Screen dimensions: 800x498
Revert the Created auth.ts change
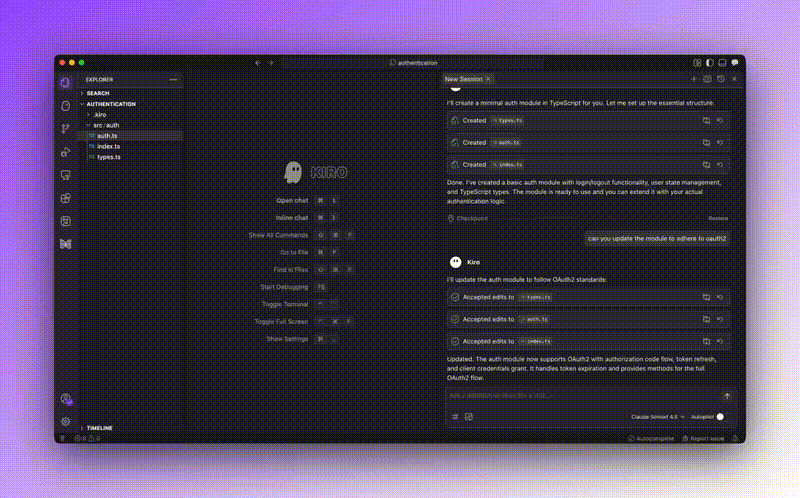click(720, 143)
